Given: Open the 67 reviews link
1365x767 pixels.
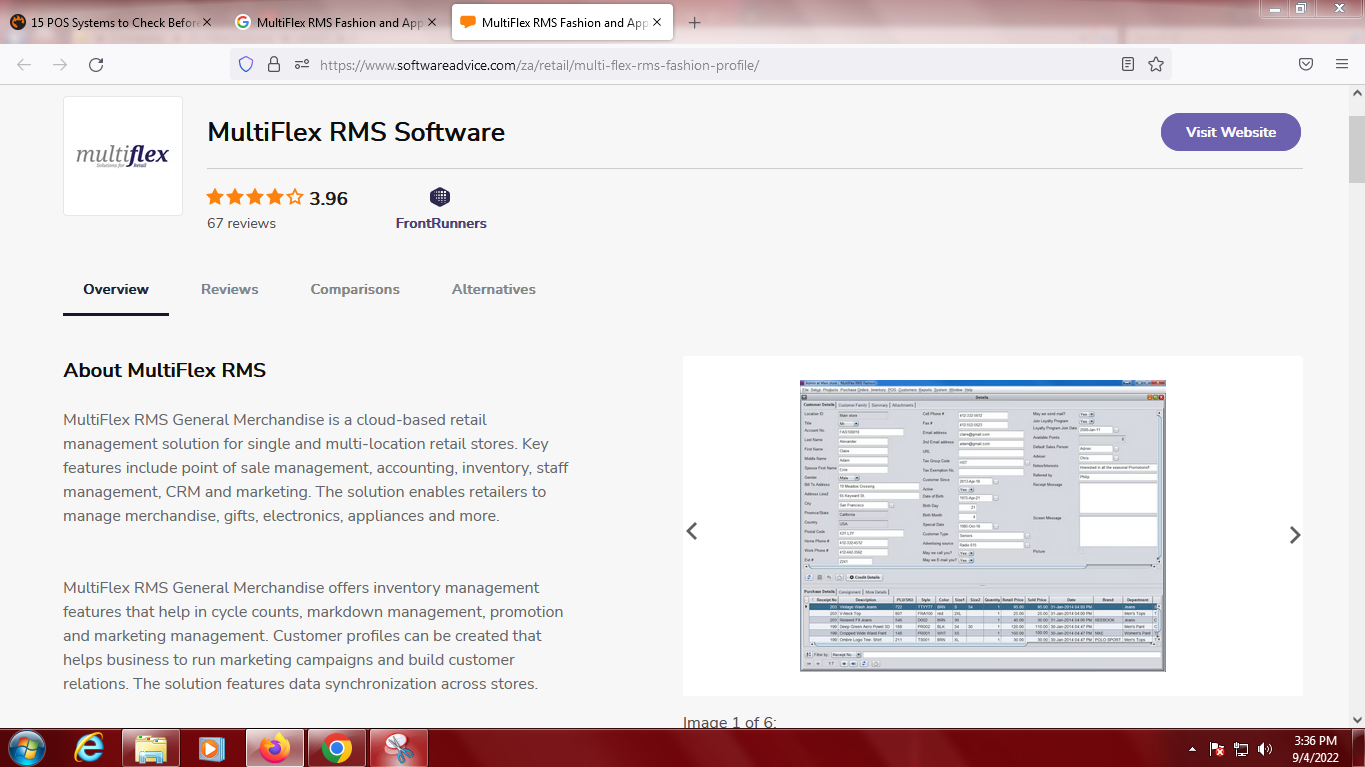Looking at the screenshot, I should point(241,223).
